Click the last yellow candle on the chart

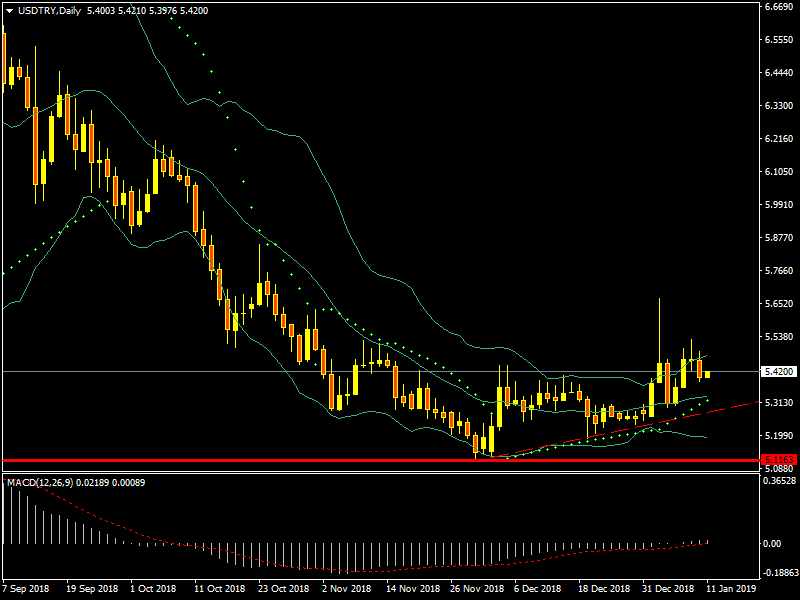707,375
